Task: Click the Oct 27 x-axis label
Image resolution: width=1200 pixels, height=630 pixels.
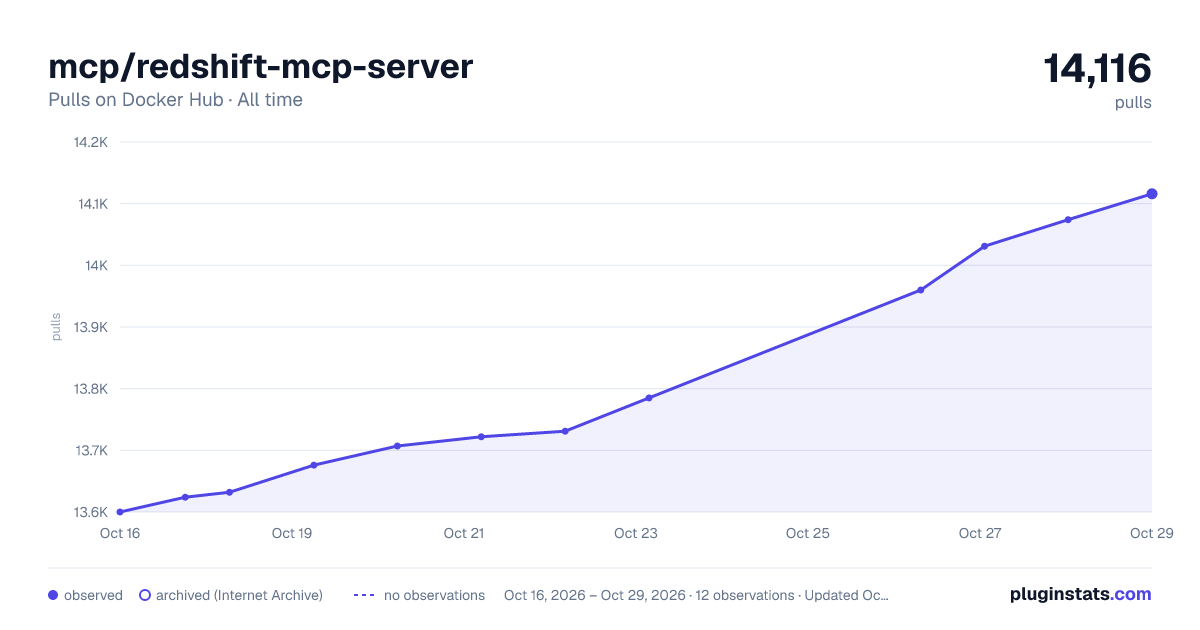Action: point(980,533)
